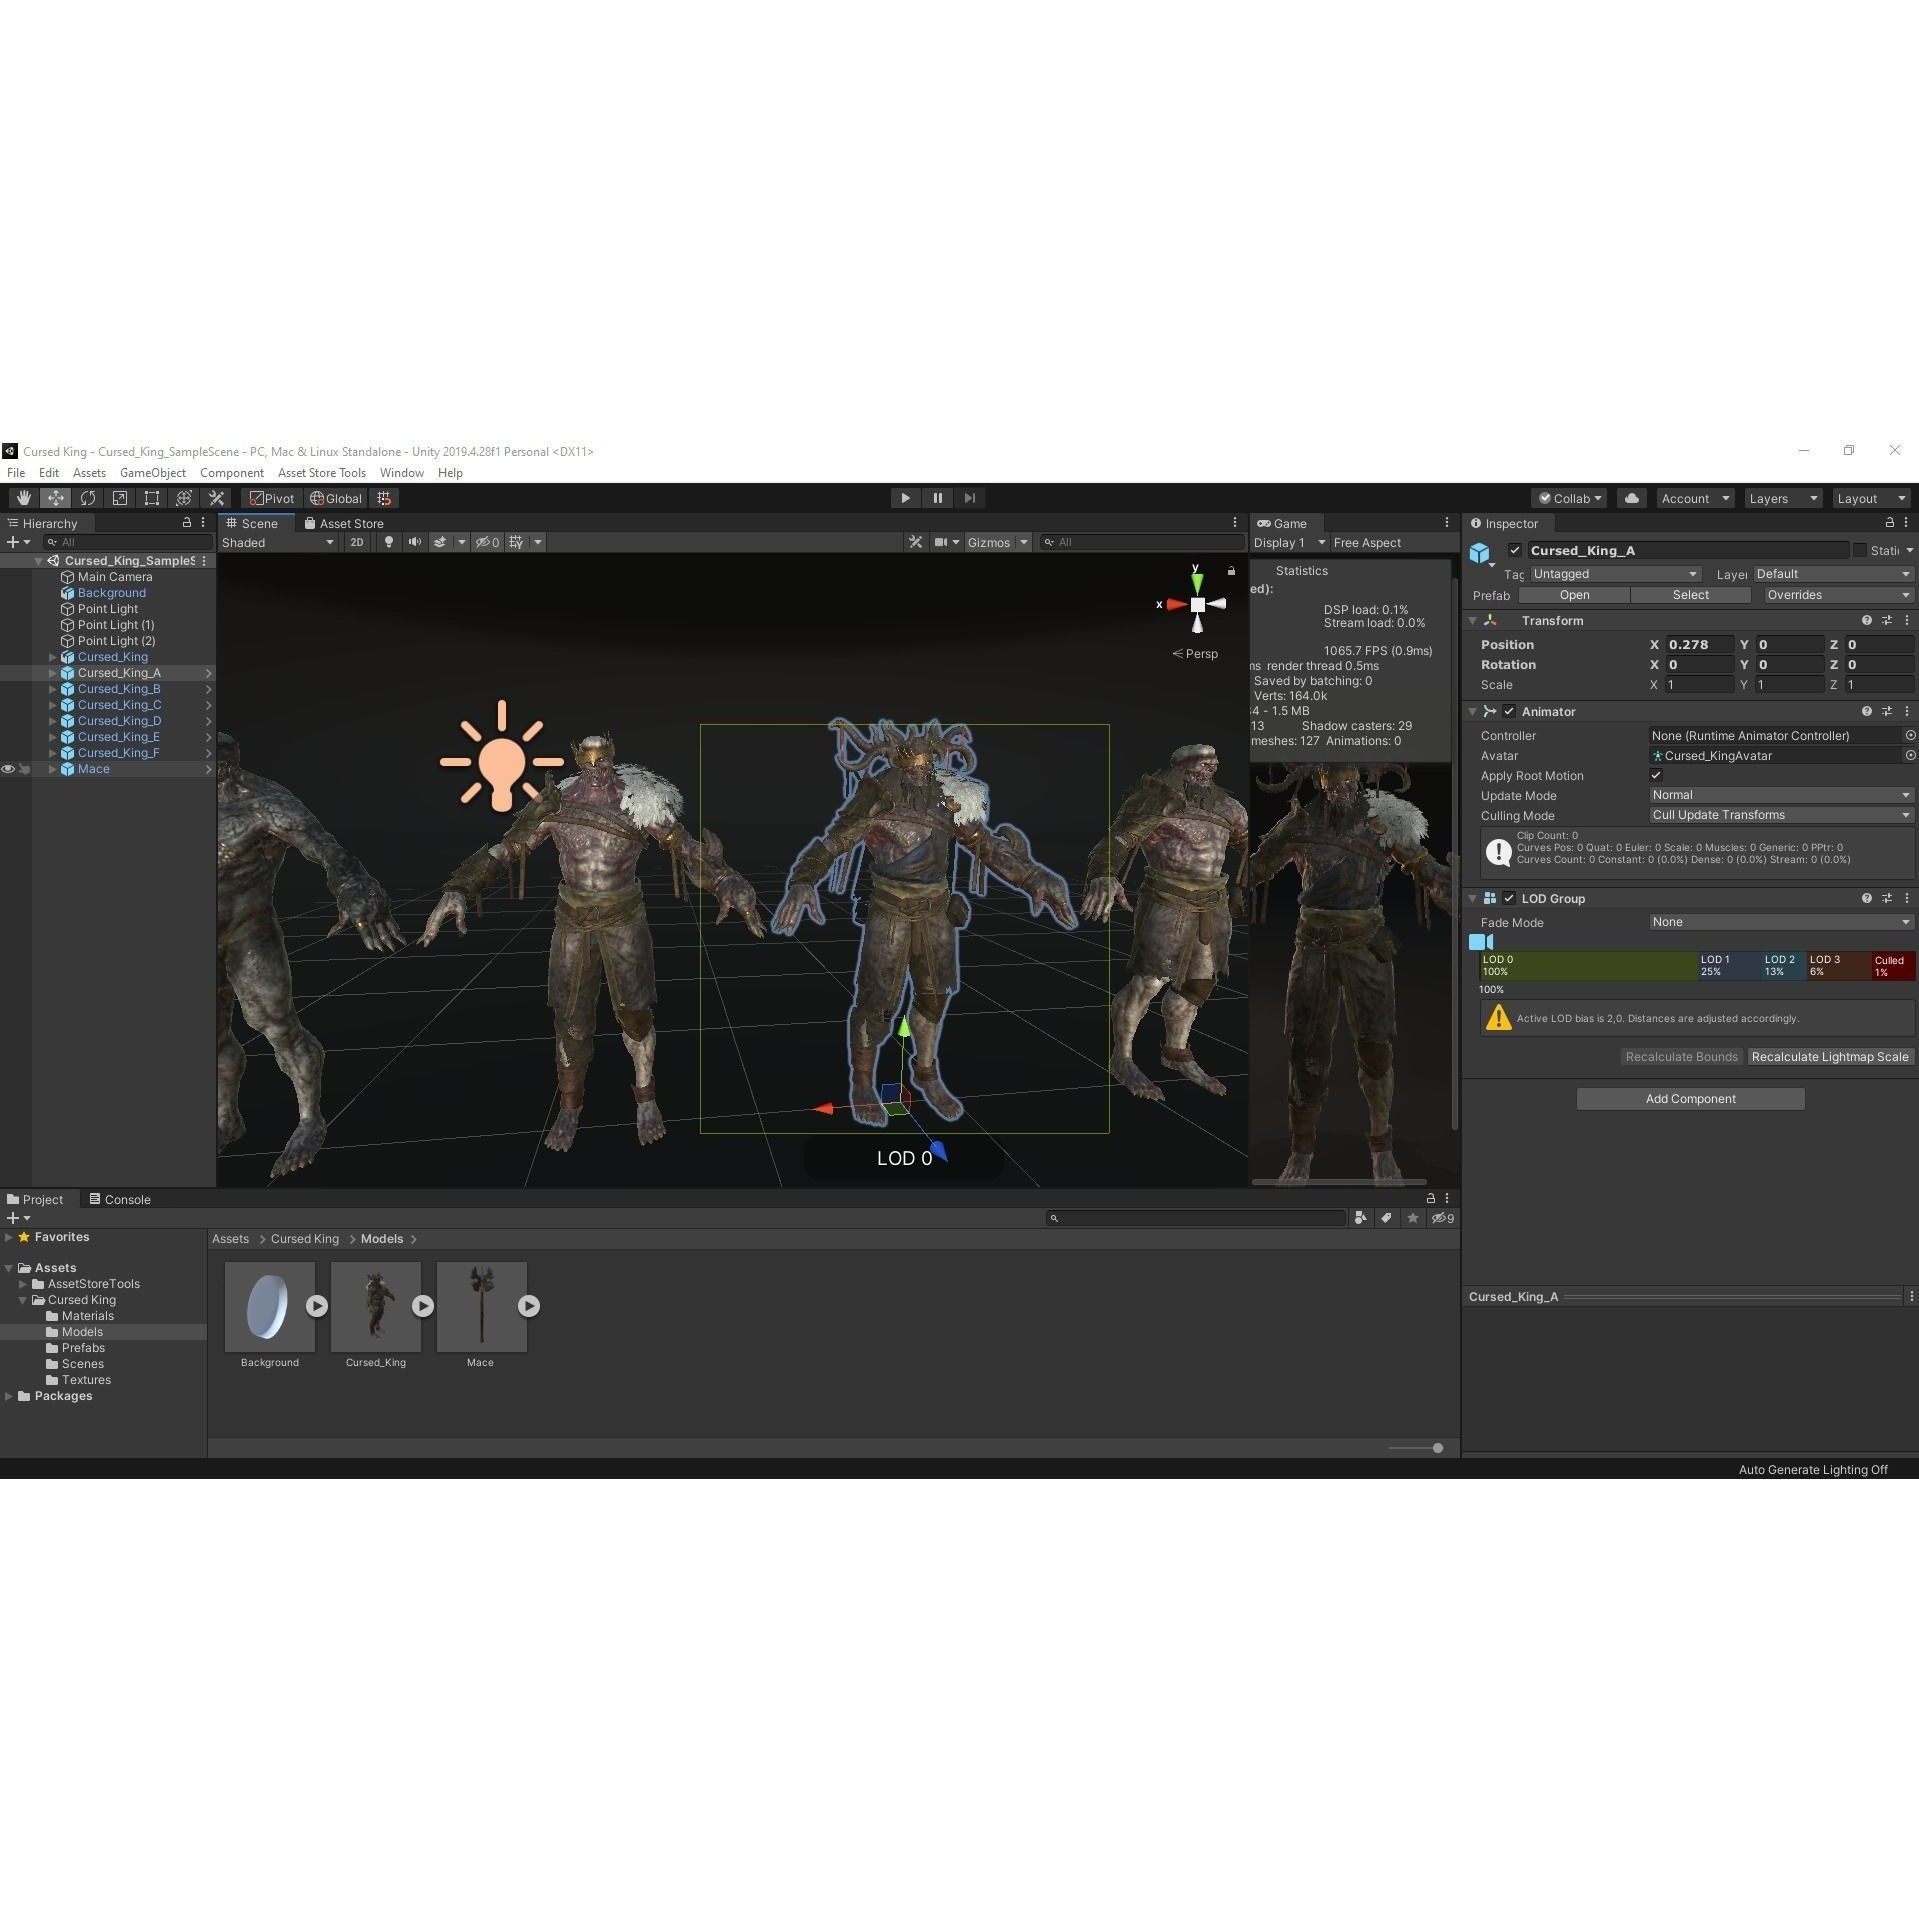Disable the LOD Group component checkbox

point(1509,898)
